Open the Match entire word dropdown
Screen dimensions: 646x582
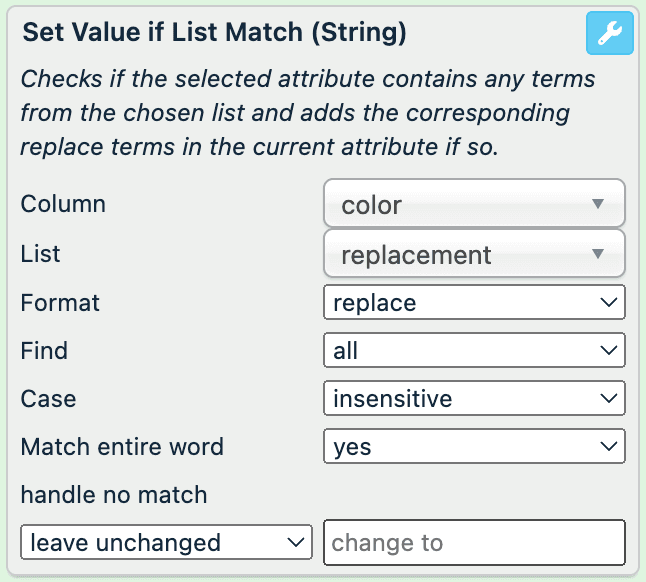(x=474, y=446)
